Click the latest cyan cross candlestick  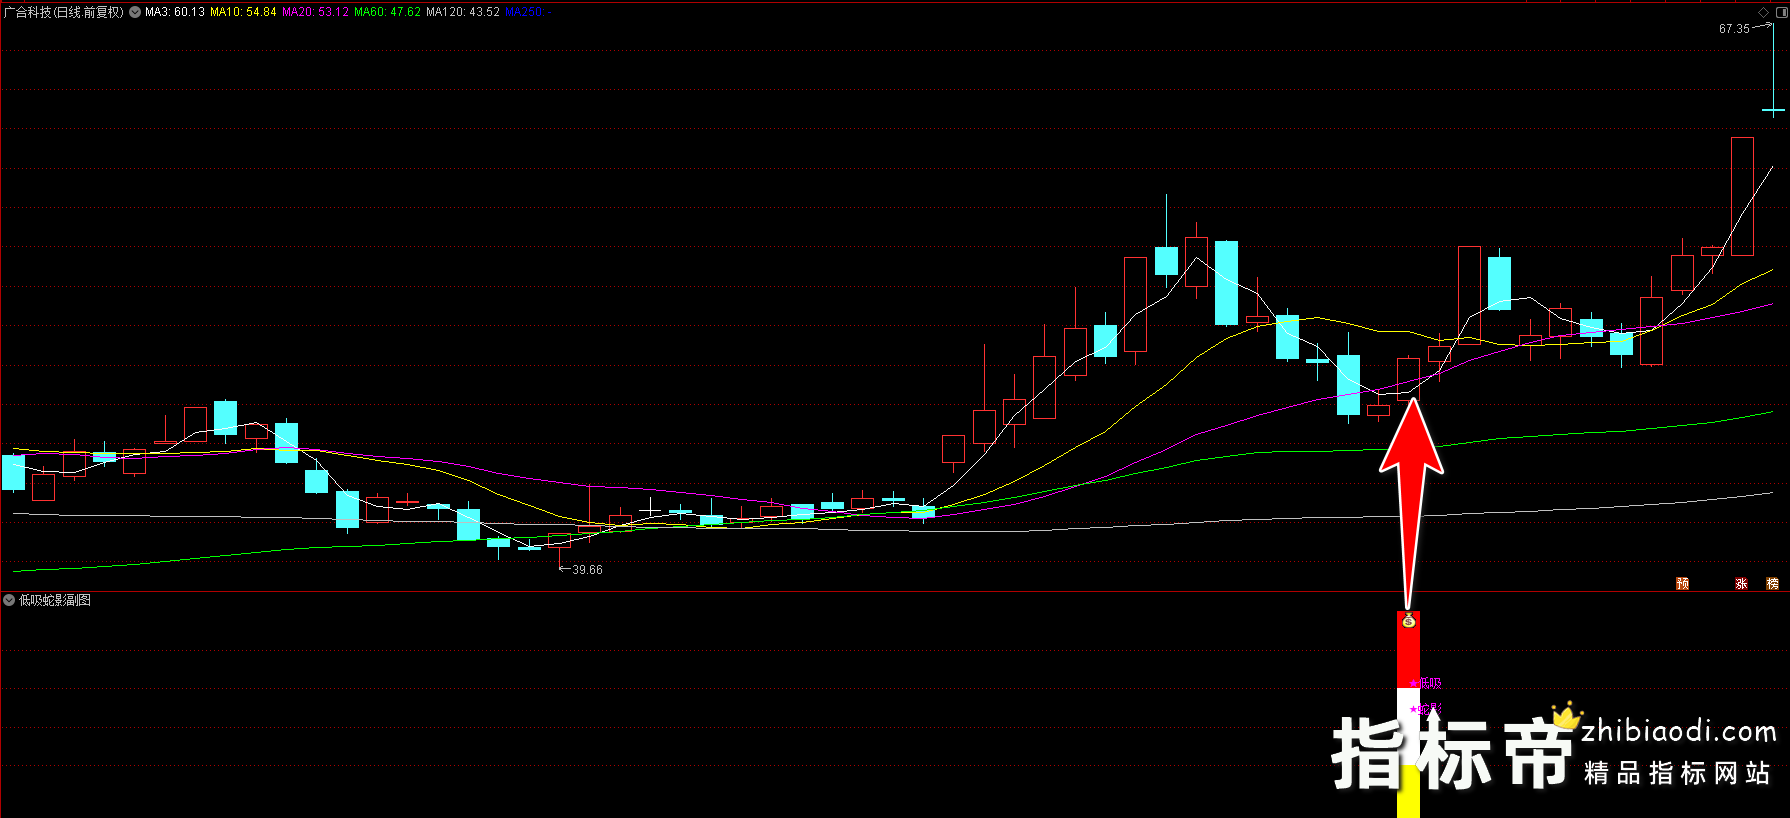click(1773, 110)
